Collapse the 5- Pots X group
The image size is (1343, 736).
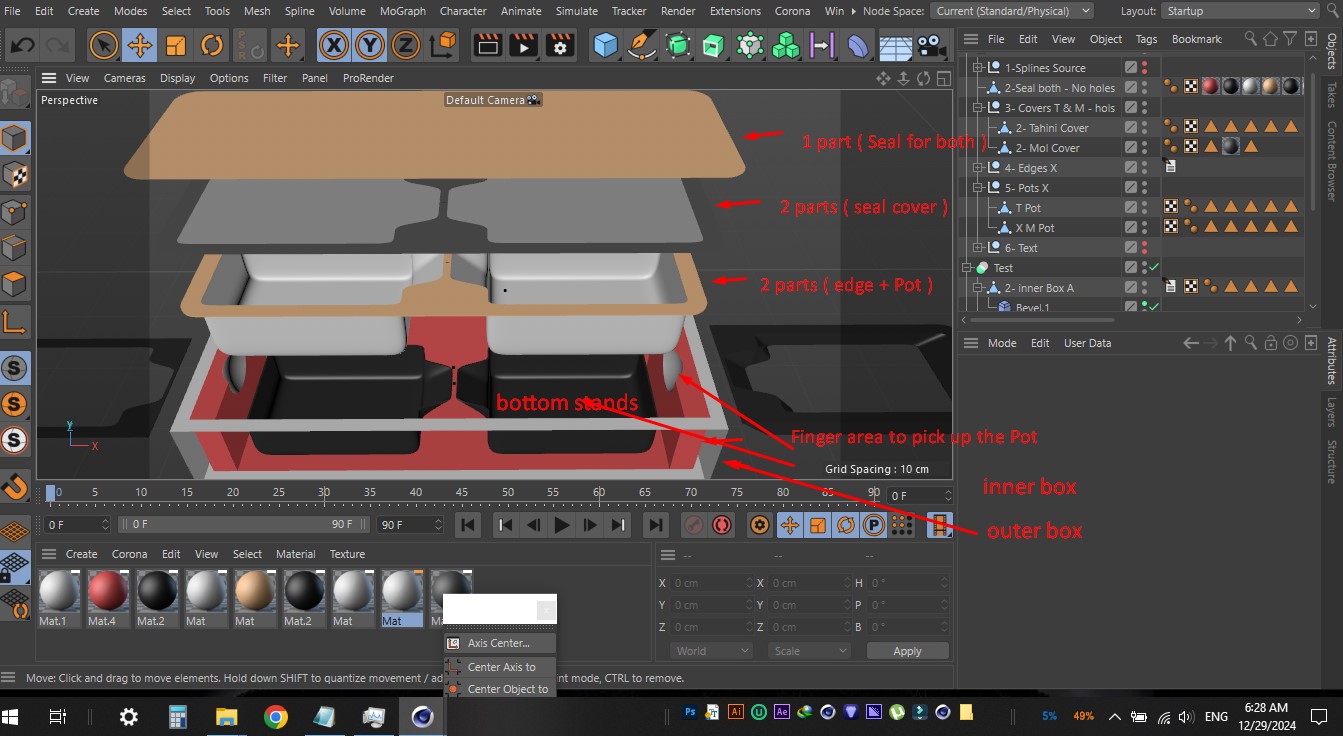click(979, 188)
